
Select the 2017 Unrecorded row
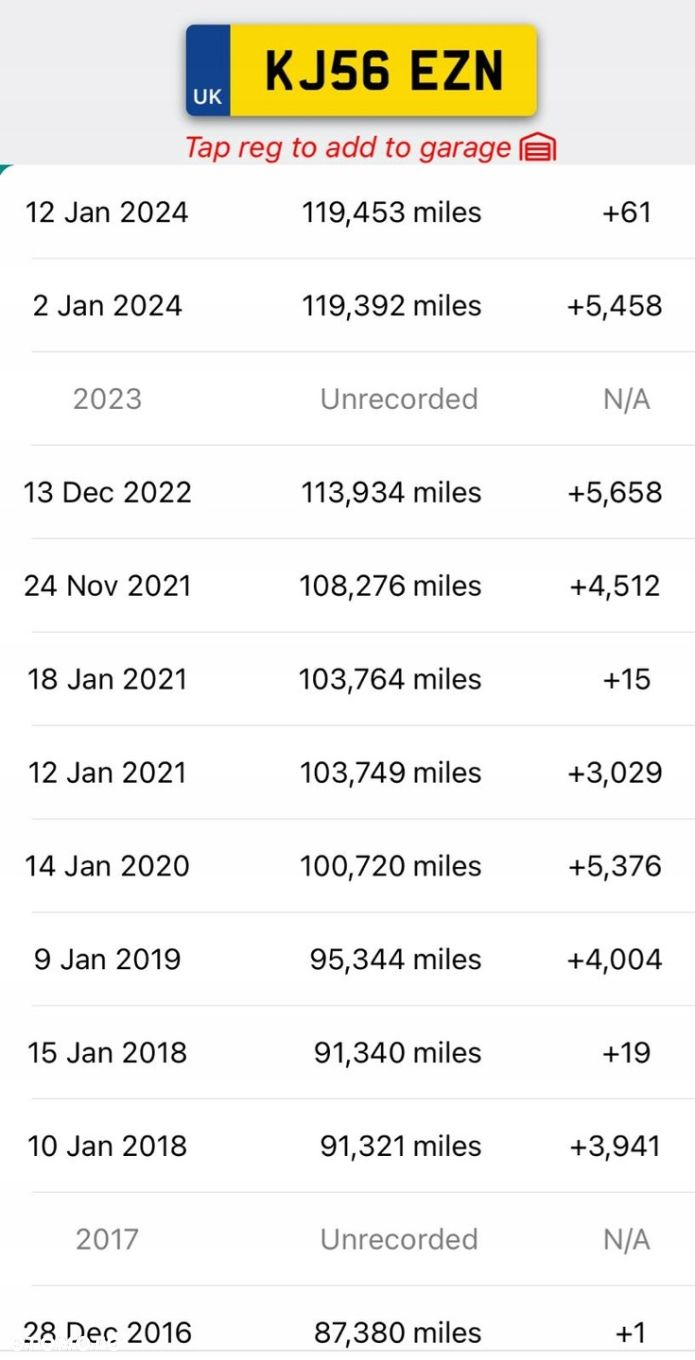pyautogui.click(x=347, y=1239)
